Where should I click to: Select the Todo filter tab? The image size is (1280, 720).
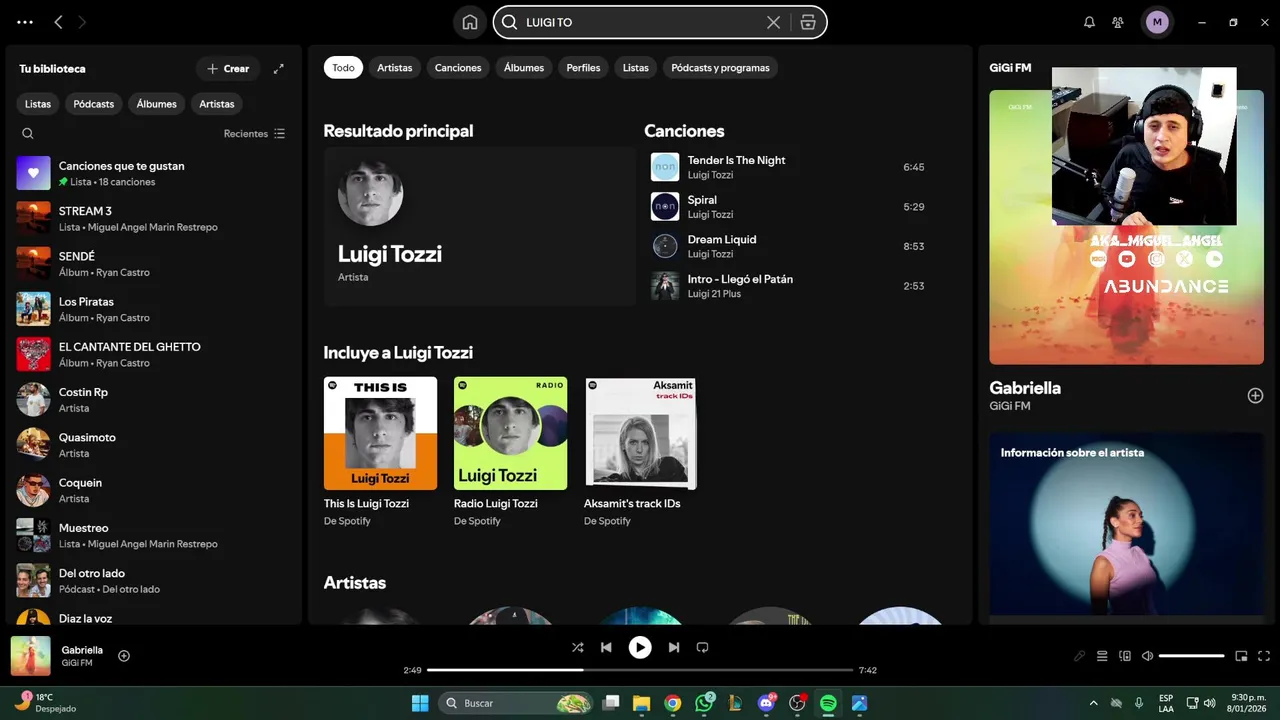(343, 68)
